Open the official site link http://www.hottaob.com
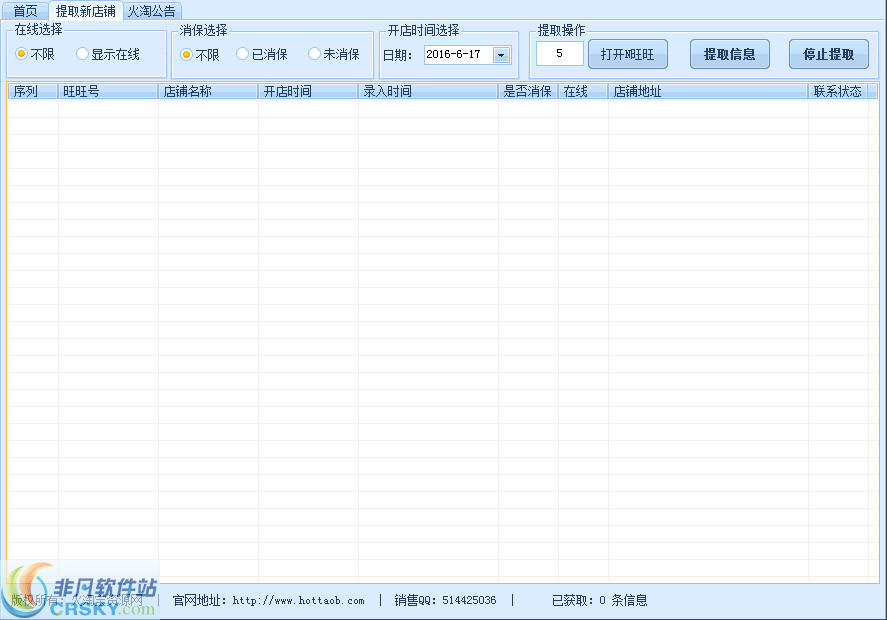Screen dimensions: 887x620 point(298,601)
